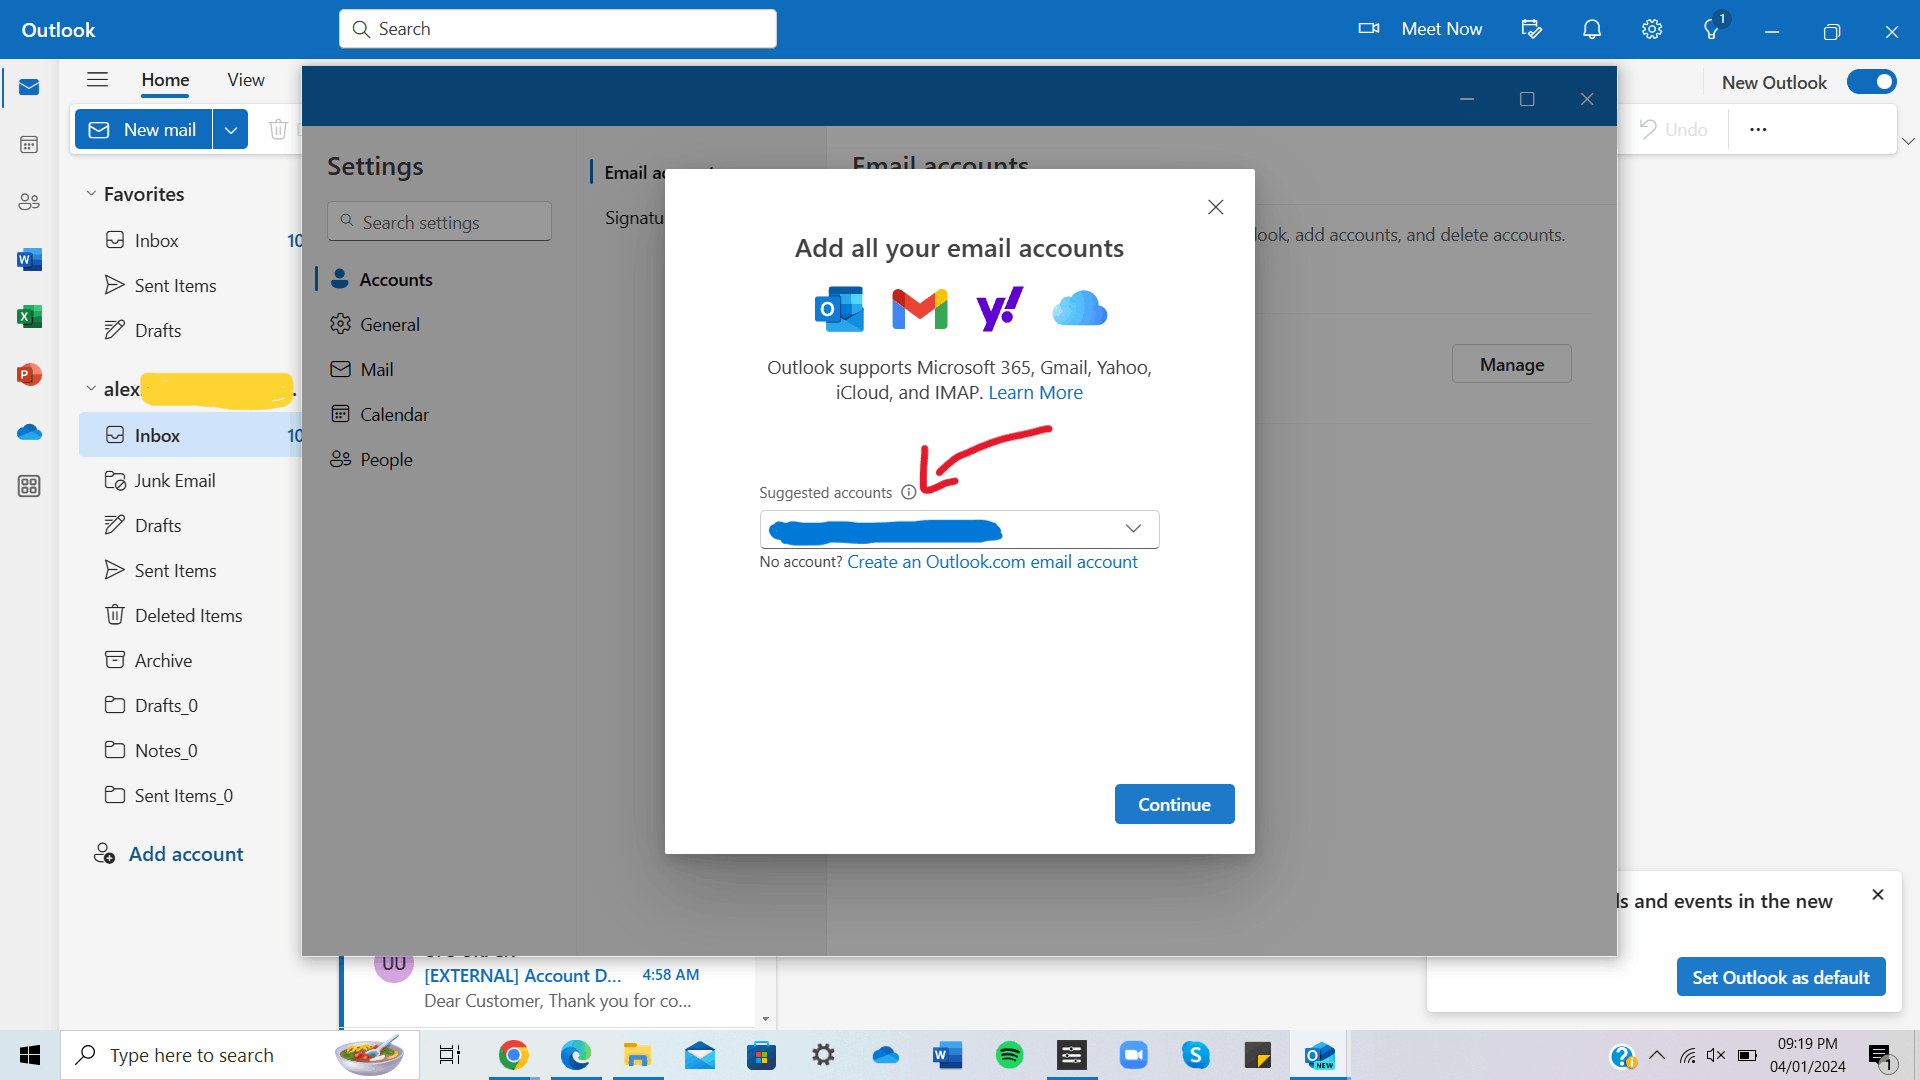Switch to the View tab
The height and width of the screenshot is (1080, 1920).
click(x=245, y=80)
